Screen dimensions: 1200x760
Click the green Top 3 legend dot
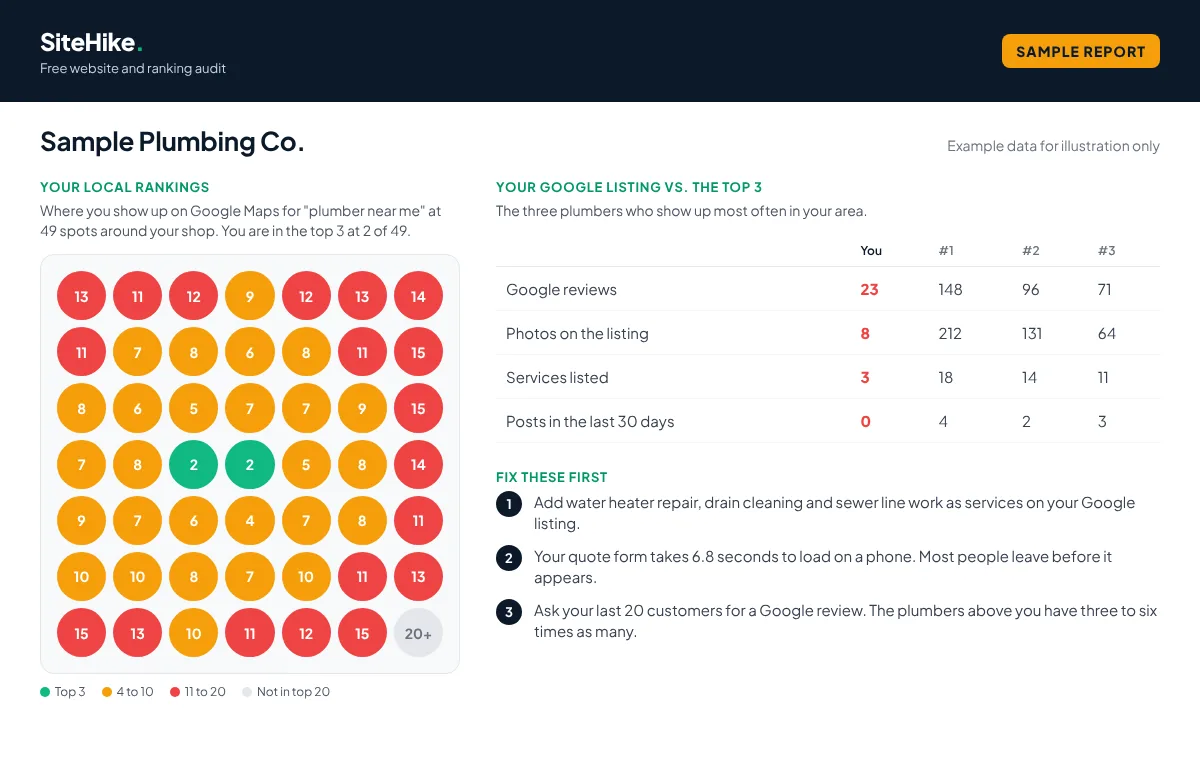coord(45,692)
